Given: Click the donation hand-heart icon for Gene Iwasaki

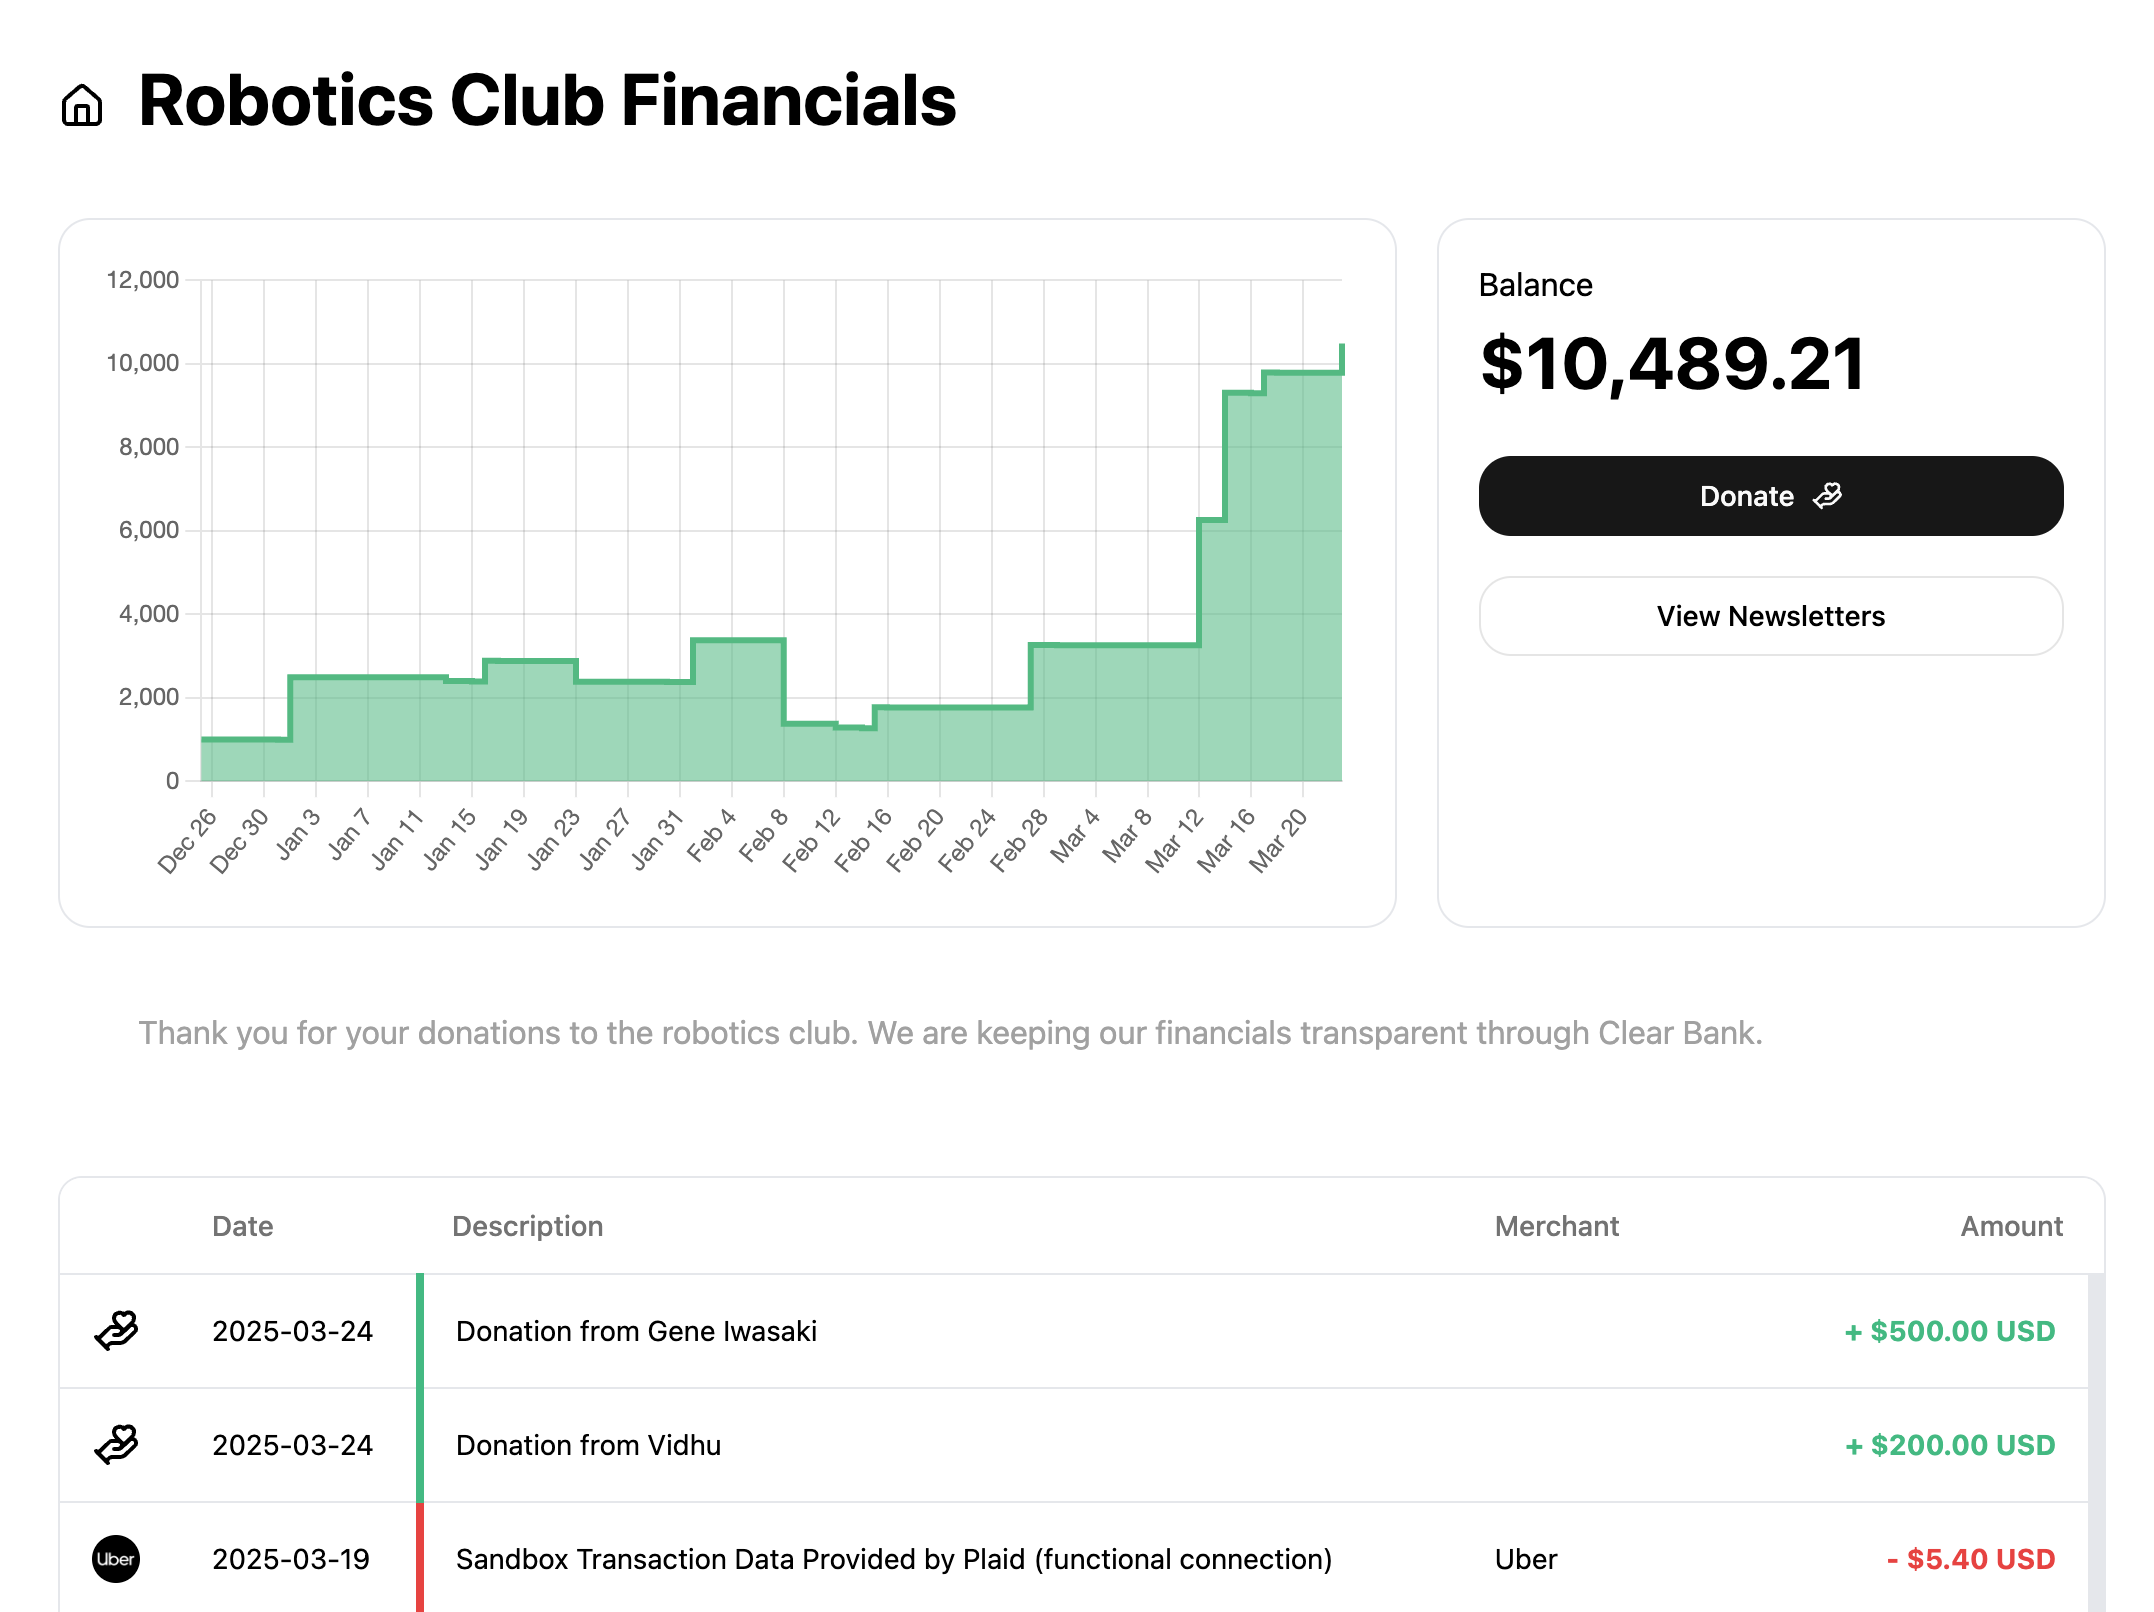Looking at the screenshot, I should 116,1331.
